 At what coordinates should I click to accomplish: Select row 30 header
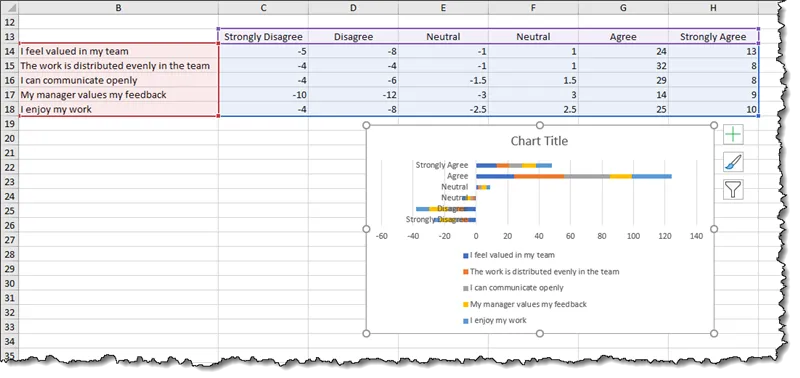pos(10,284)
